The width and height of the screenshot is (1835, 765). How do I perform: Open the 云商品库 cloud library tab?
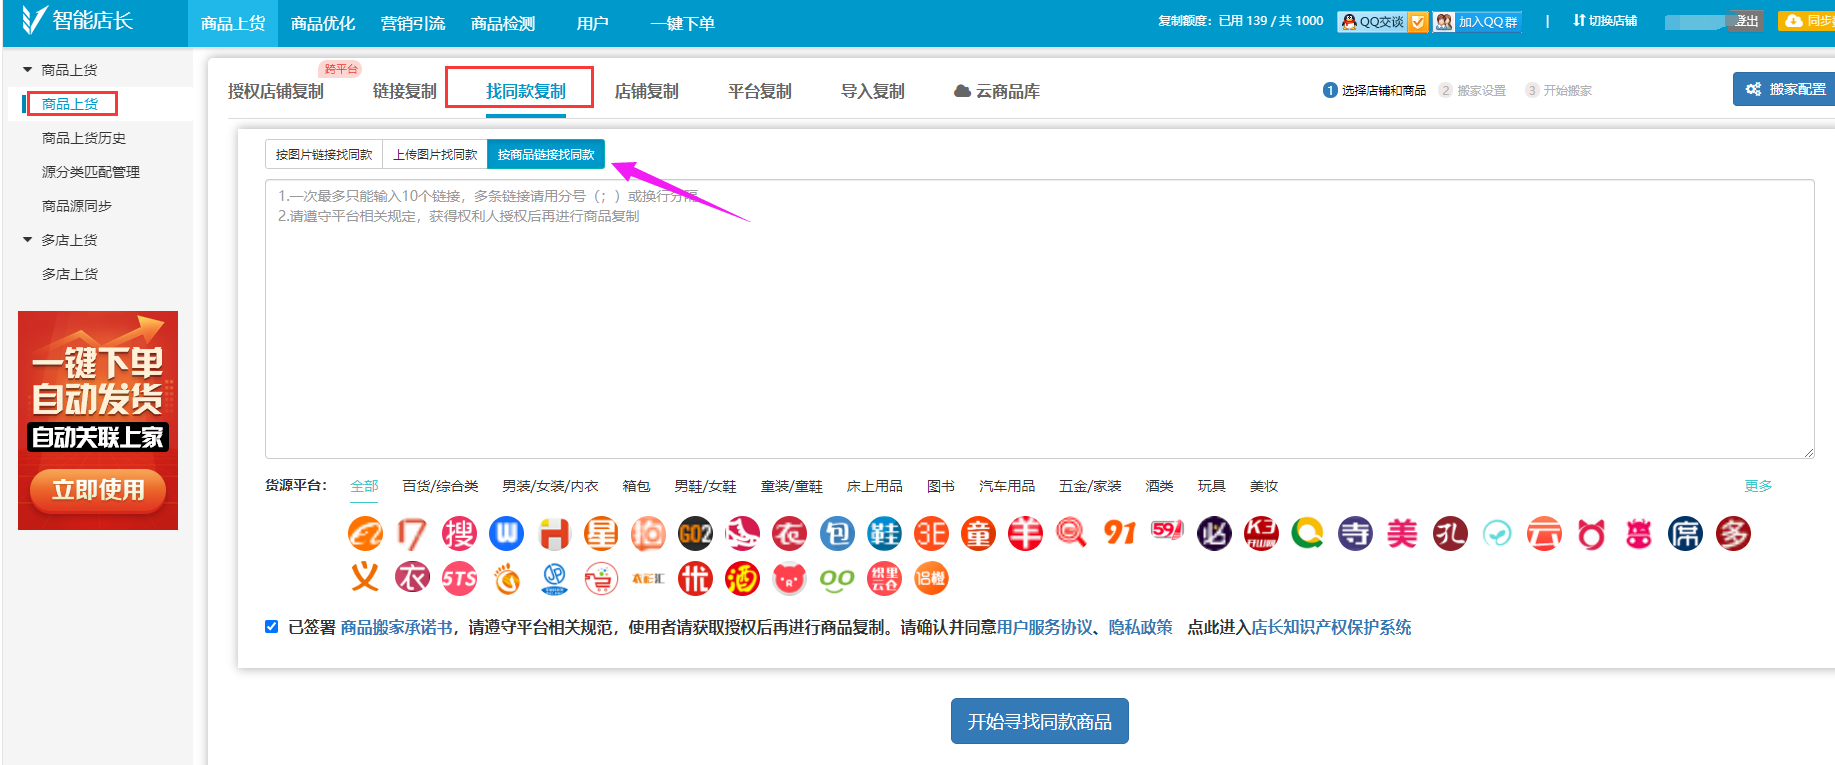997,91
